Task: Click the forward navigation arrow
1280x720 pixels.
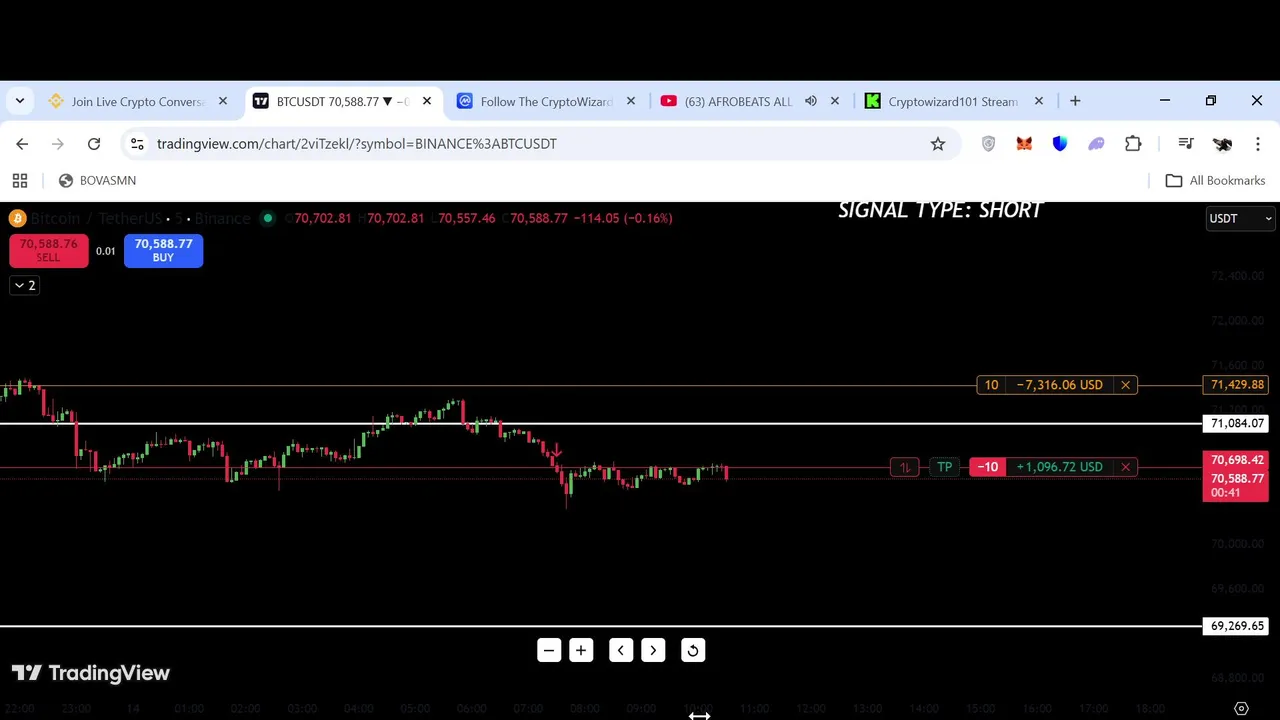Action: coord(58,144)
